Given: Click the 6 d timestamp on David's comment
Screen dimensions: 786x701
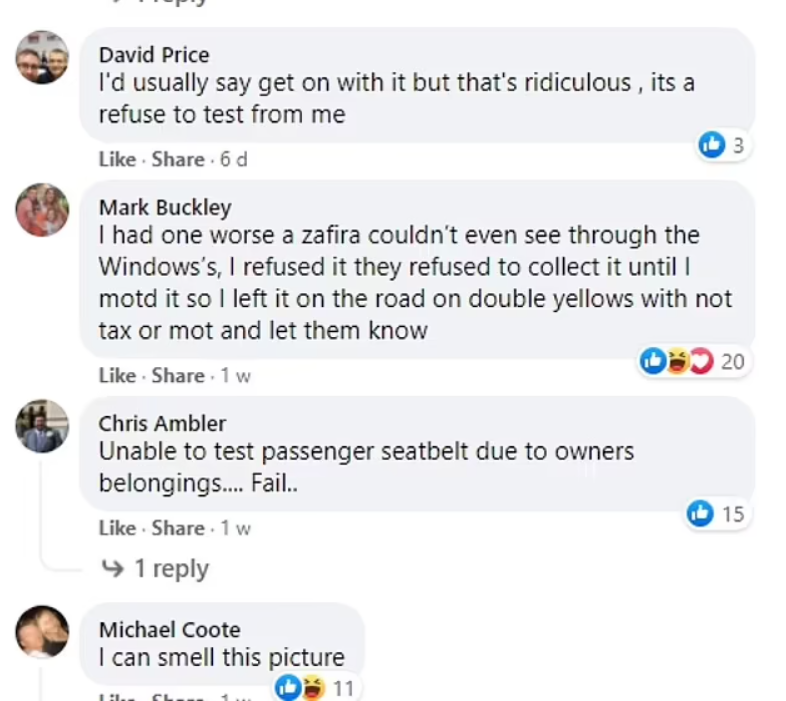Looking at the screenshot, I should 234,159.
